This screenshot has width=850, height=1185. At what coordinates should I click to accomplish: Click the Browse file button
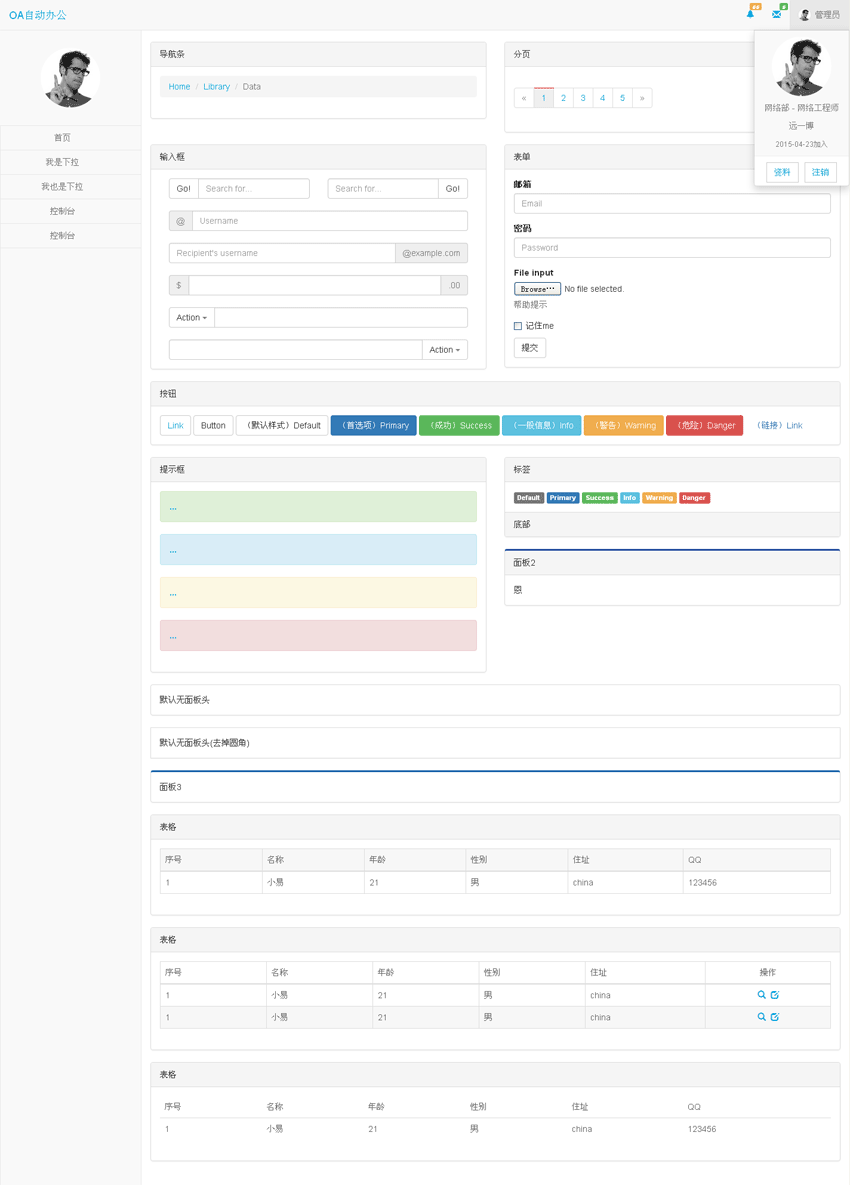[x=537, y=289]
